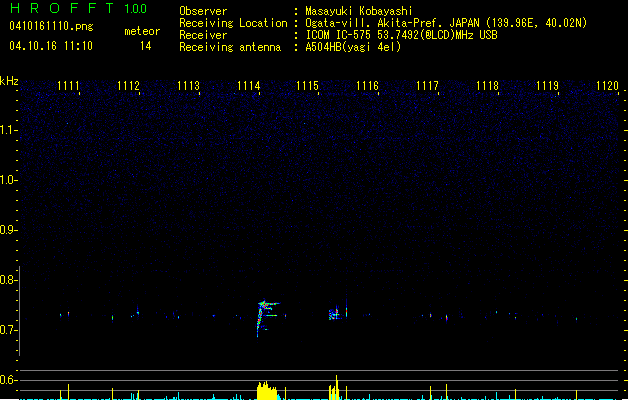Click the 1.1 kHz frequency label

click(x=8, y=130)
